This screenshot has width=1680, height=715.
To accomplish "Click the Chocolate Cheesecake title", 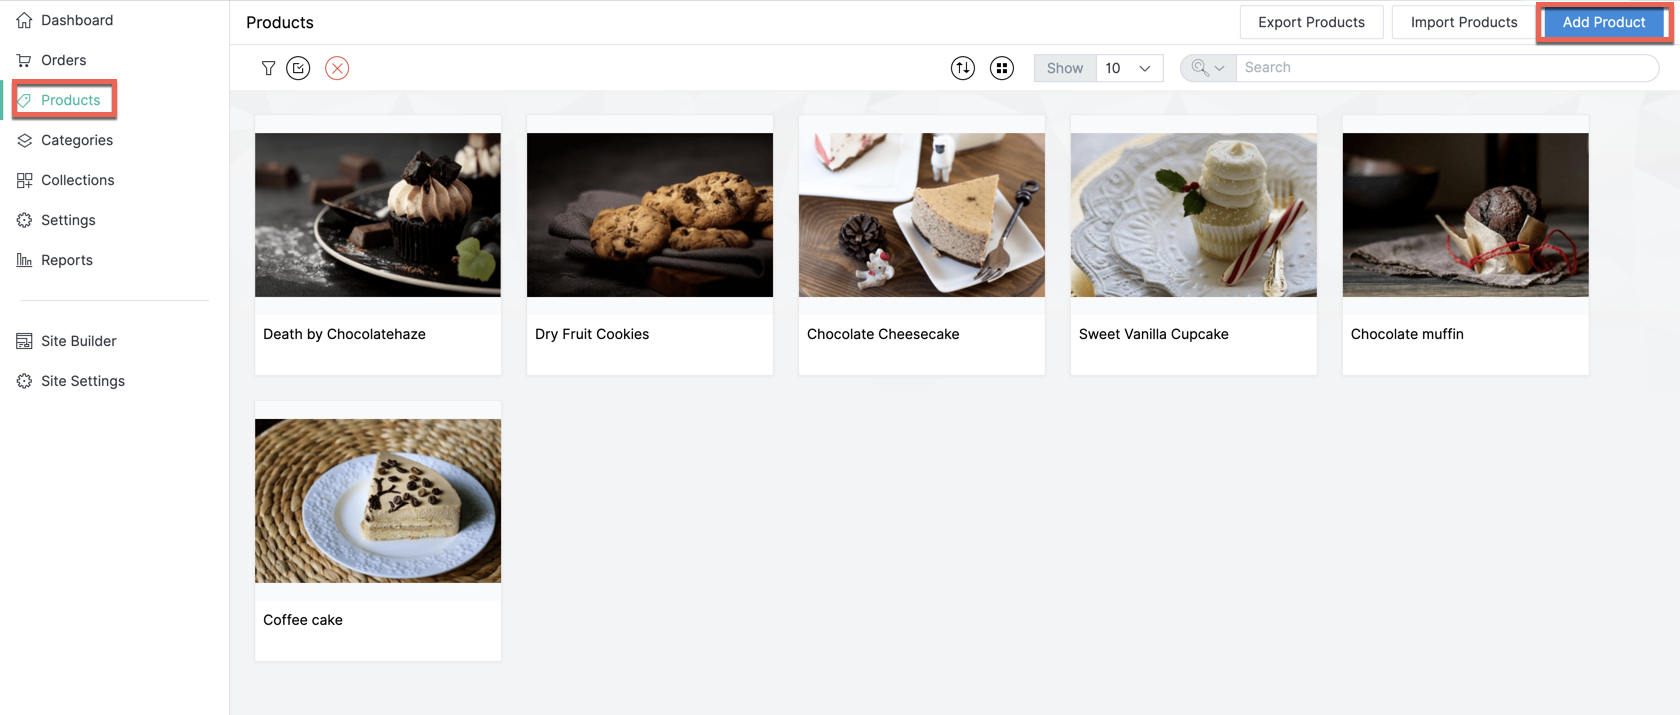I will pyautogui.click(x=883, y=334).
